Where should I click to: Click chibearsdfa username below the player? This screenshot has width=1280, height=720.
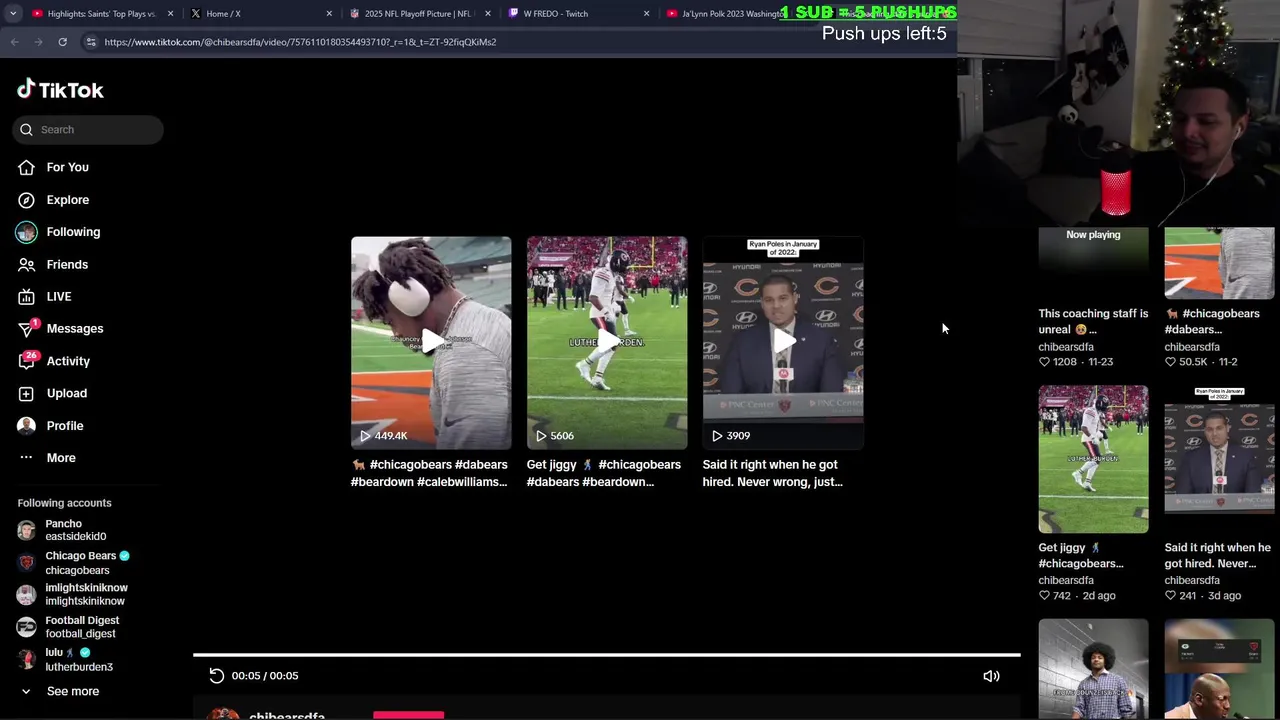pos(287,715)
